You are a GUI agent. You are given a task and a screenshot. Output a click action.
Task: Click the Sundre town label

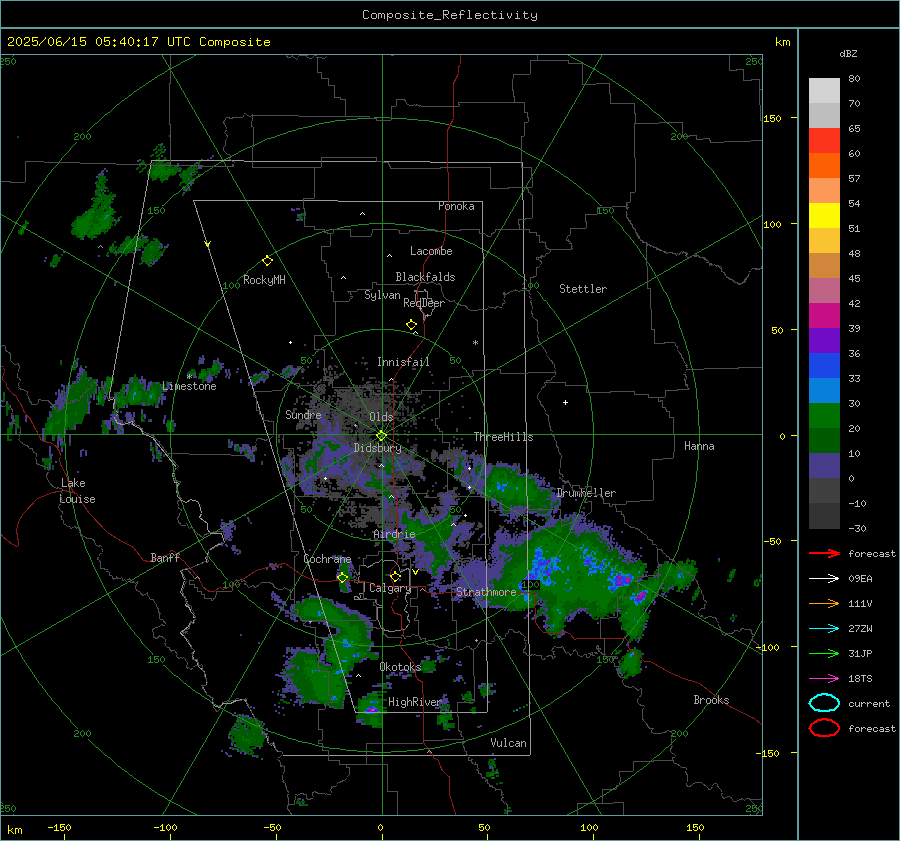(x=303, y=415)
